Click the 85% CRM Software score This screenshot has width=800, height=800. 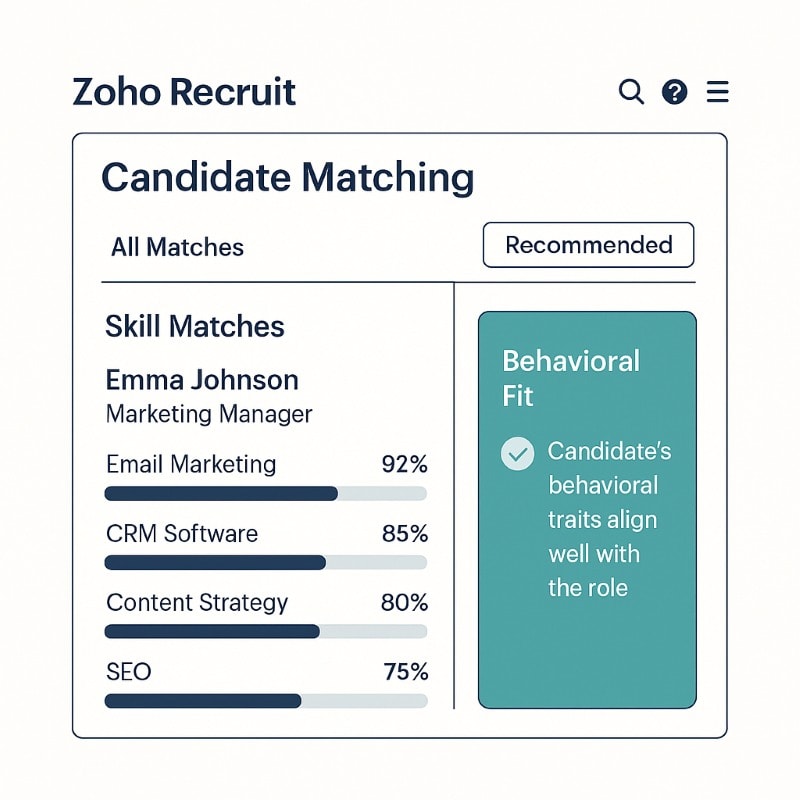(x=404, y=534)
